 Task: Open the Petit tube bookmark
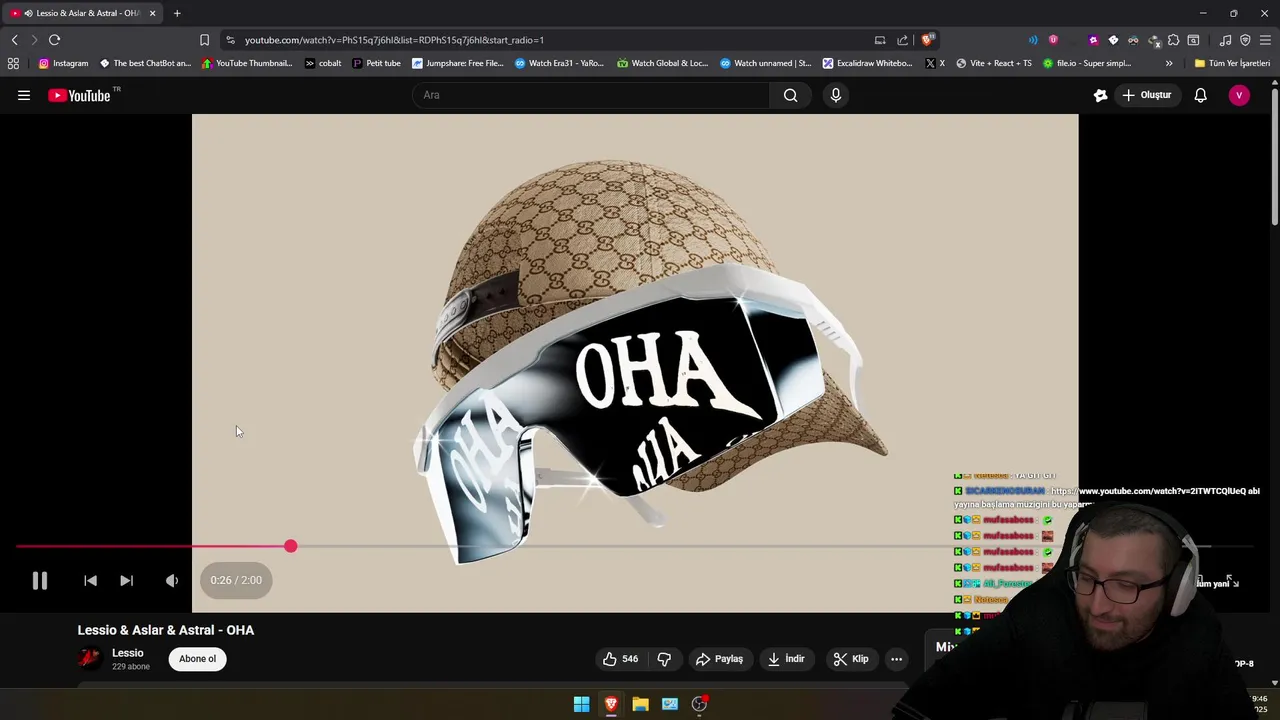coord(376,63)
